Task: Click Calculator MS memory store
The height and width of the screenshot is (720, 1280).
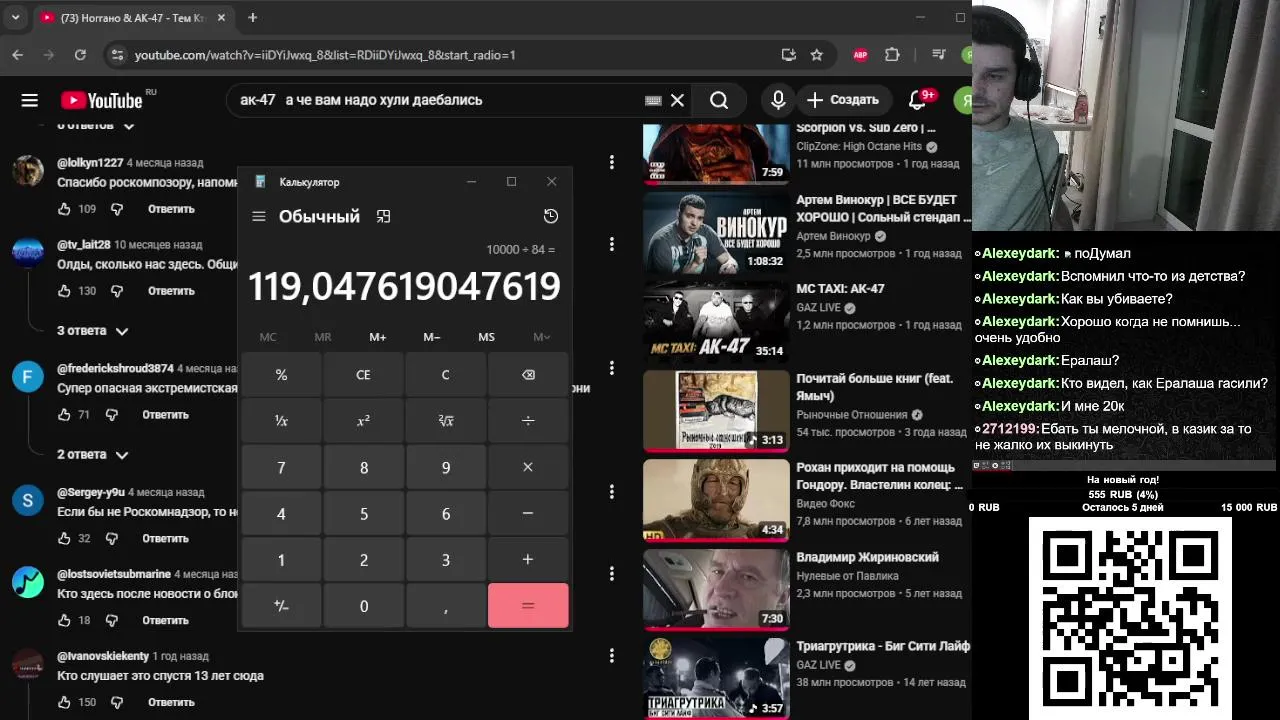Action: [486, 337]
